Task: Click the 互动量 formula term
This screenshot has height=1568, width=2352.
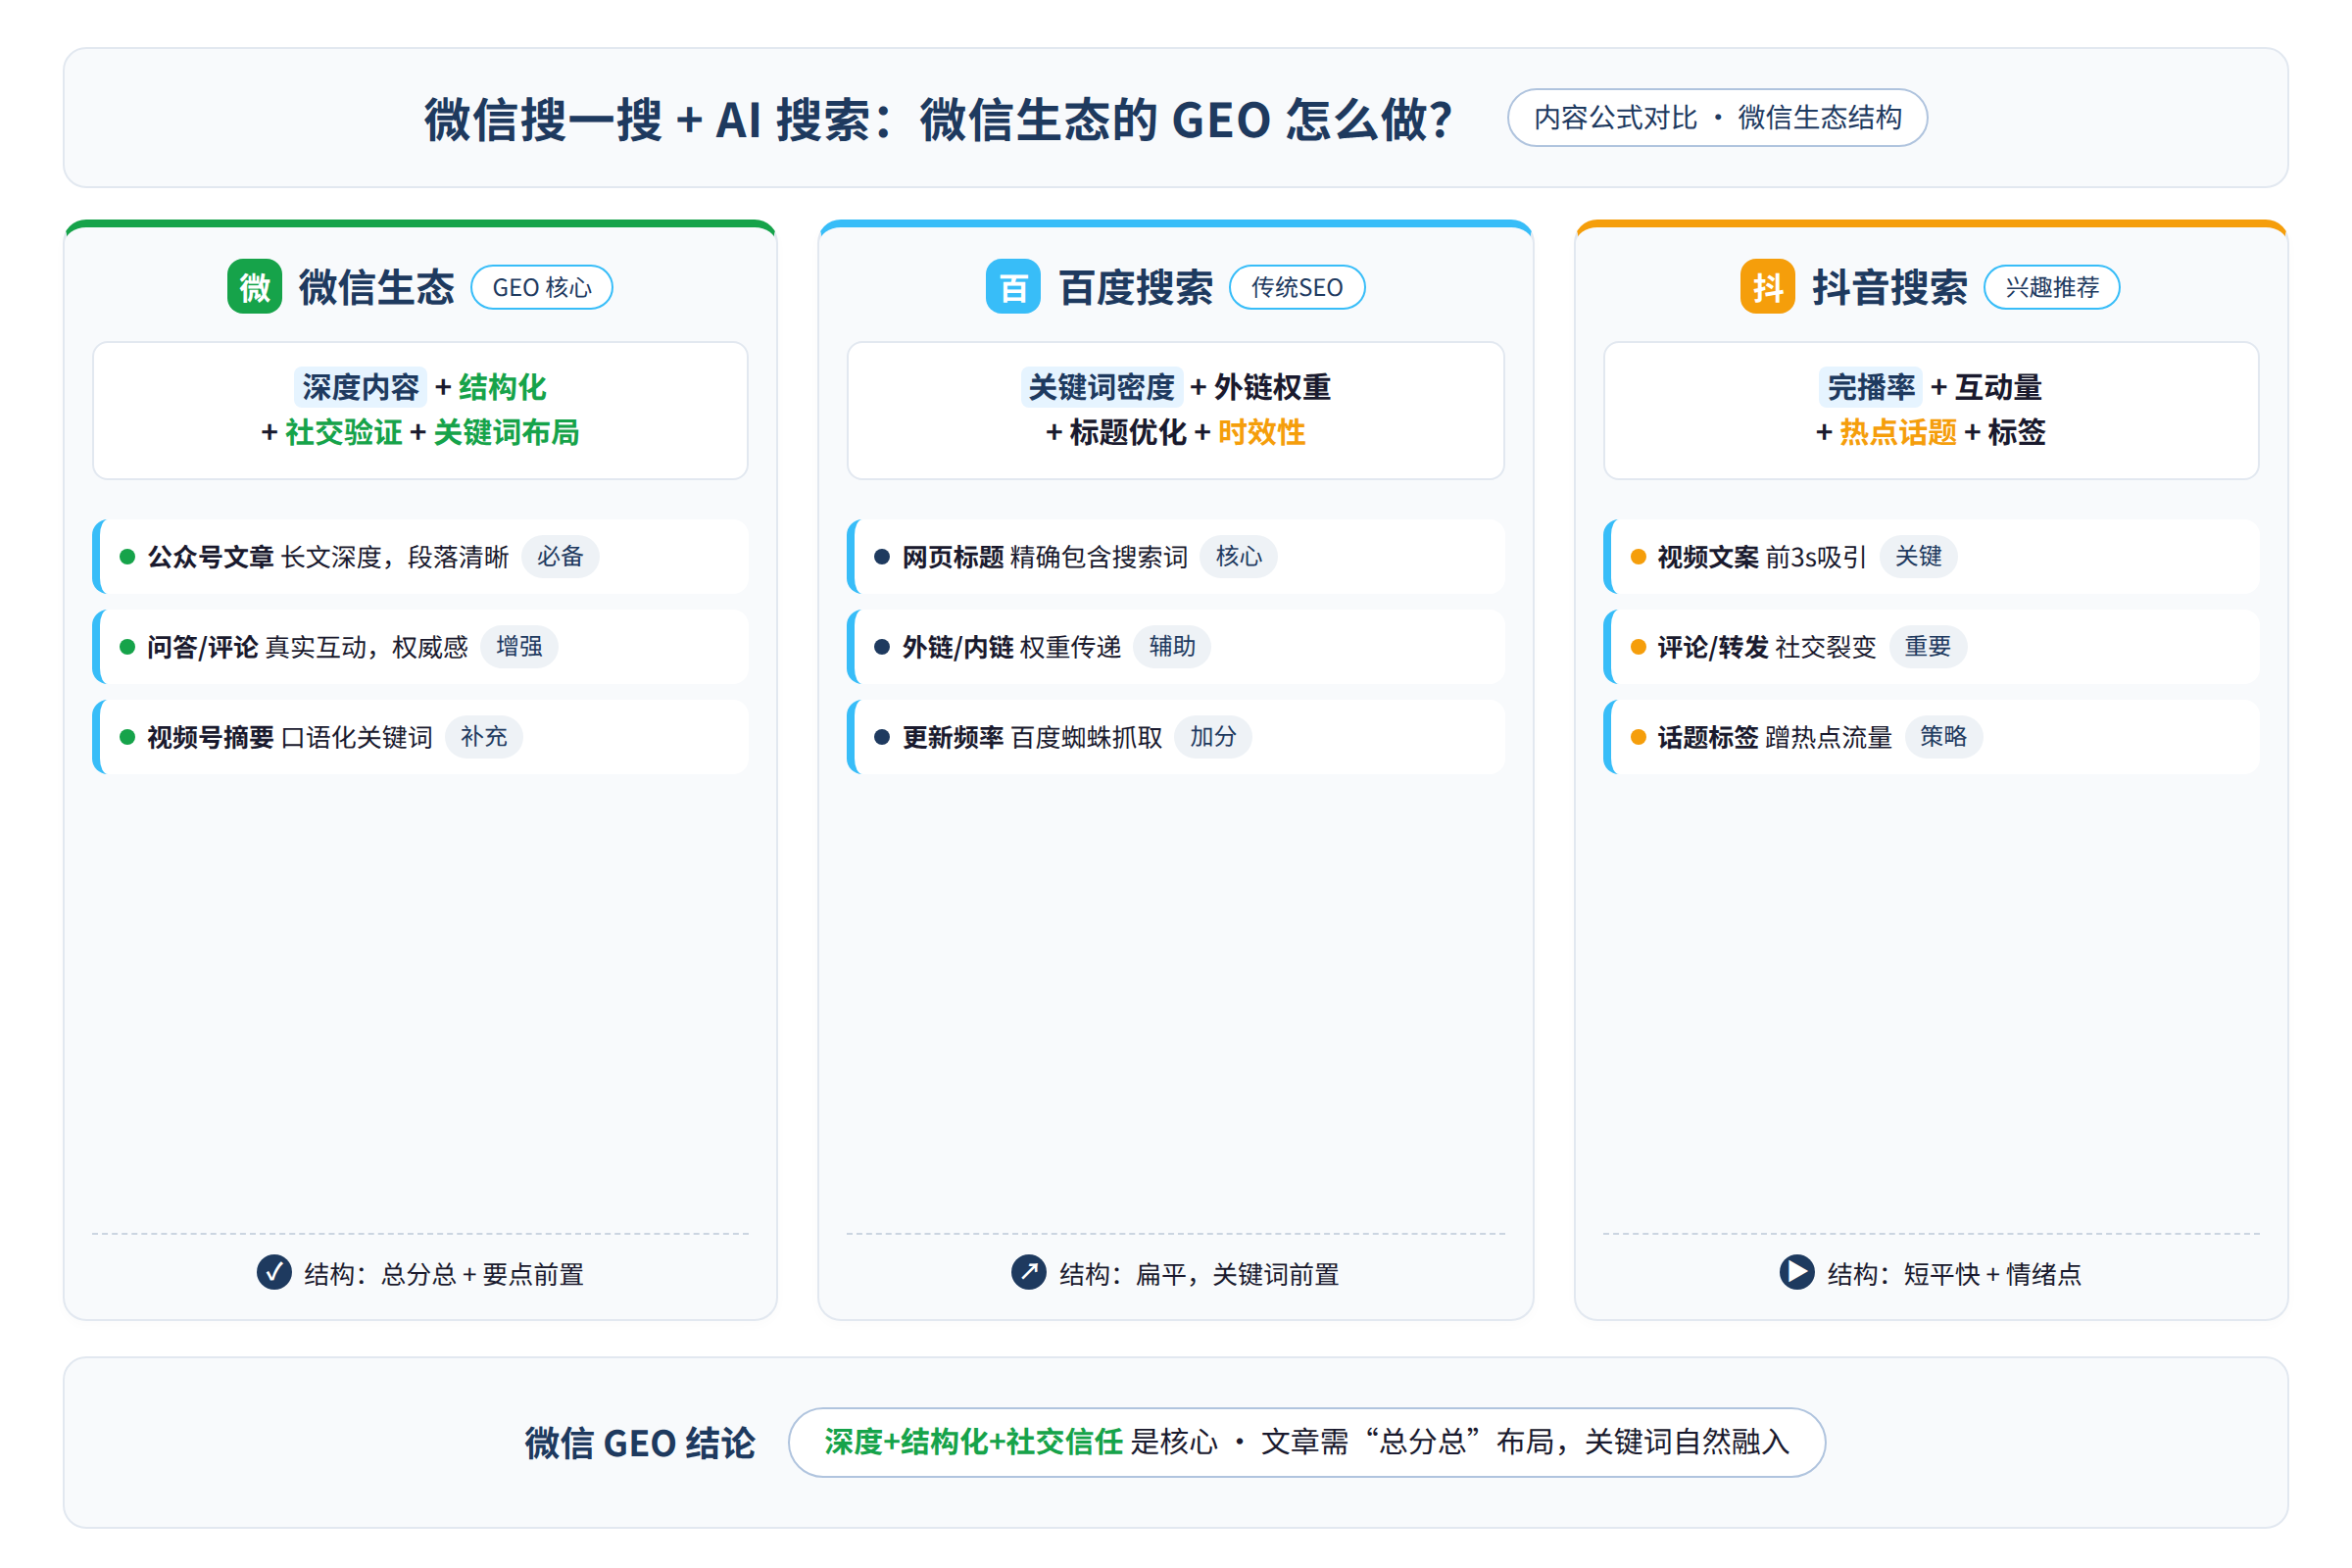Action: click(x=1998, y=387)
